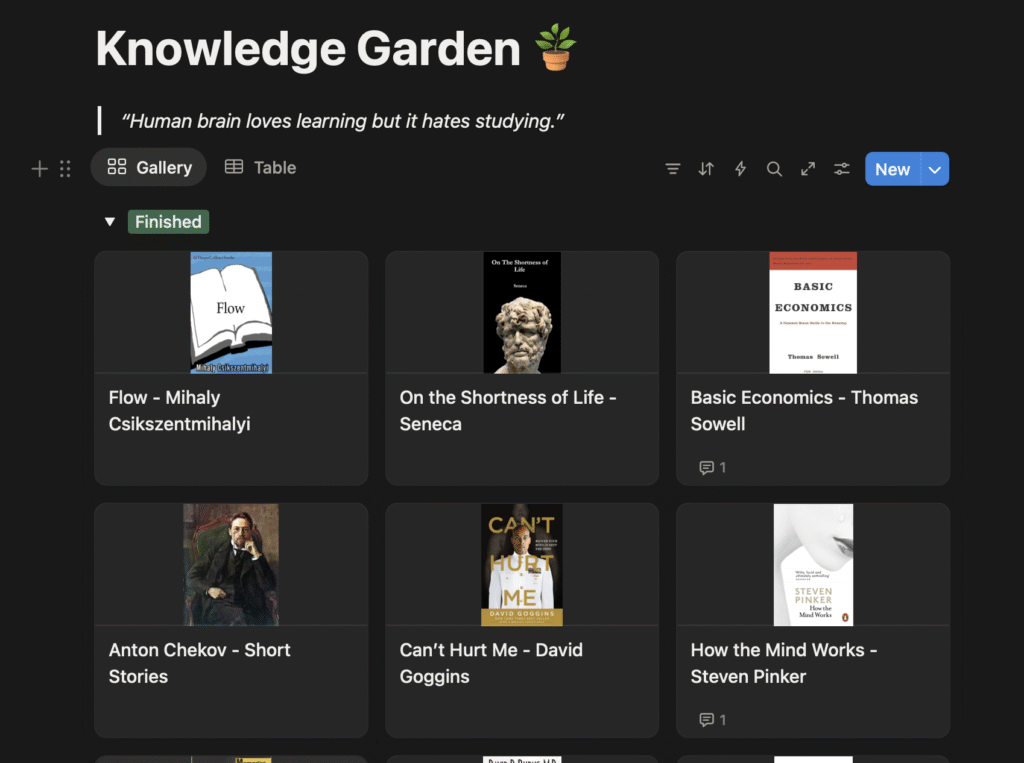
Task: Open comment on Basic Economics card
Action: point(712,467)
